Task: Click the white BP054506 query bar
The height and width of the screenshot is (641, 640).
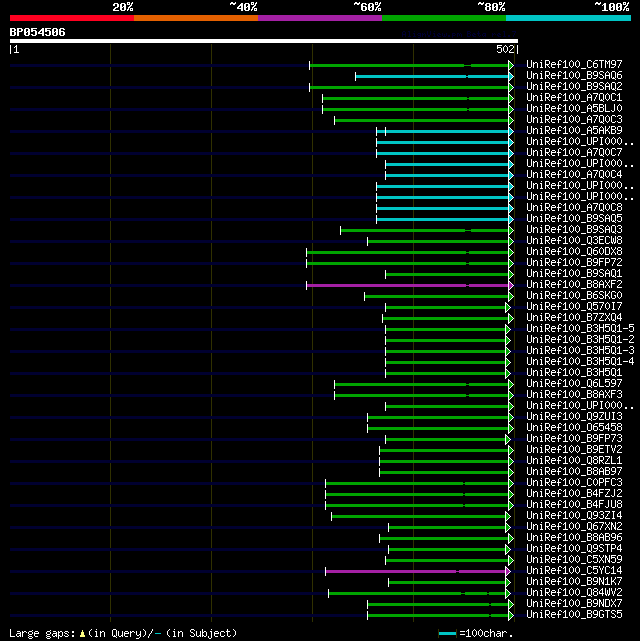Action: coord(264,41)
